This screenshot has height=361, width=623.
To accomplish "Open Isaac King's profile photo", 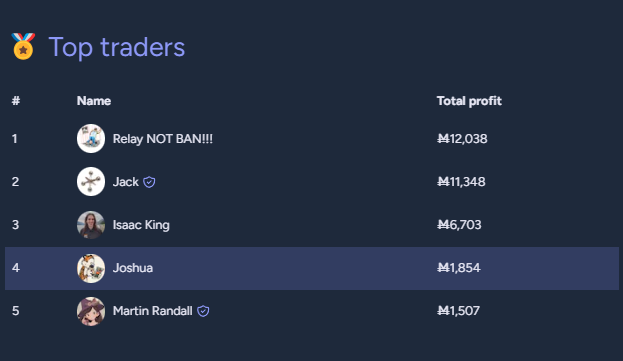I will (91, 225).
